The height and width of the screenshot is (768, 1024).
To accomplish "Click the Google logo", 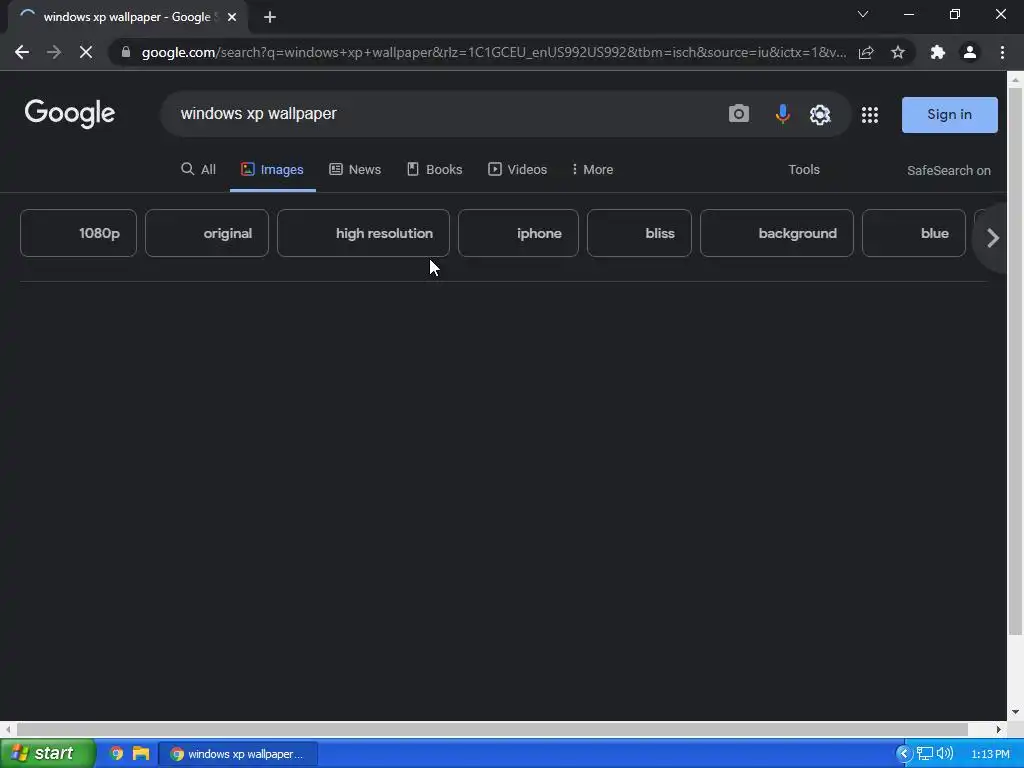I will 70,114.
